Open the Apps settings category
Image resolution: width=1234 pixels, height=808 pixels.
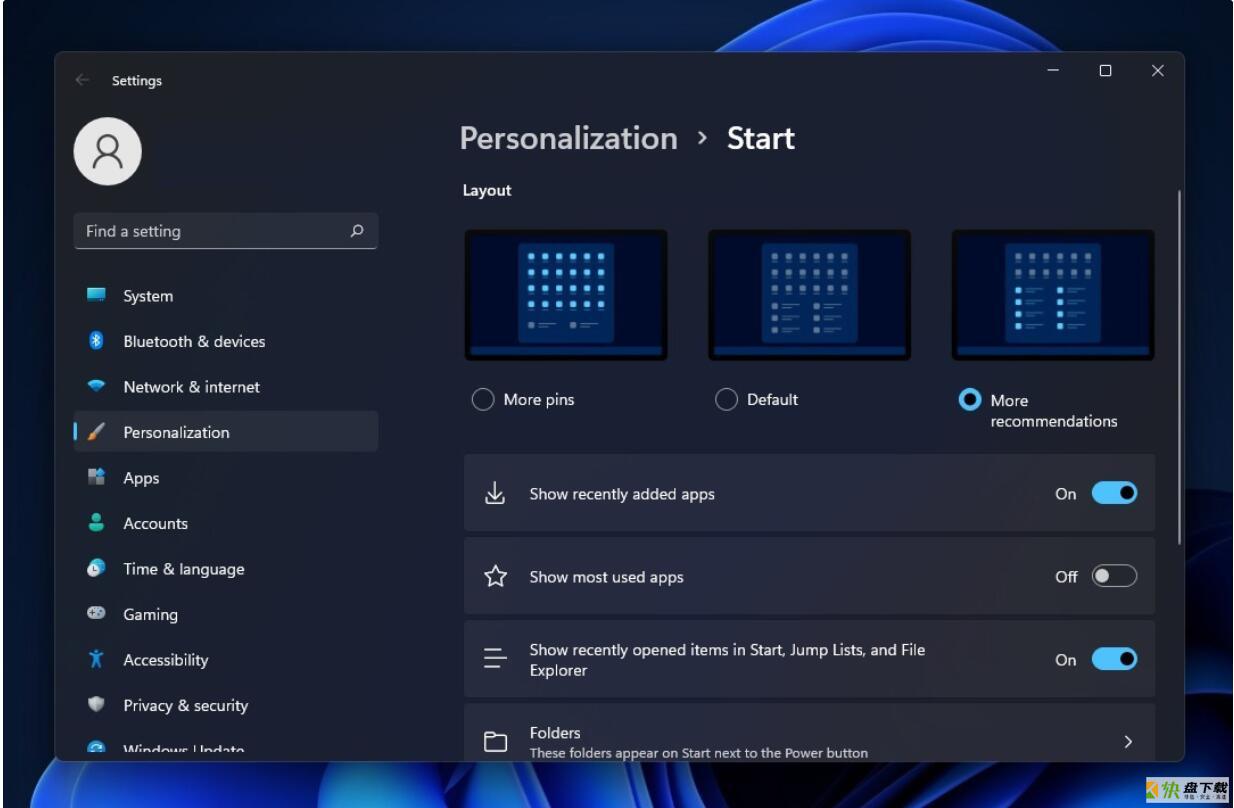pos(226,478)
